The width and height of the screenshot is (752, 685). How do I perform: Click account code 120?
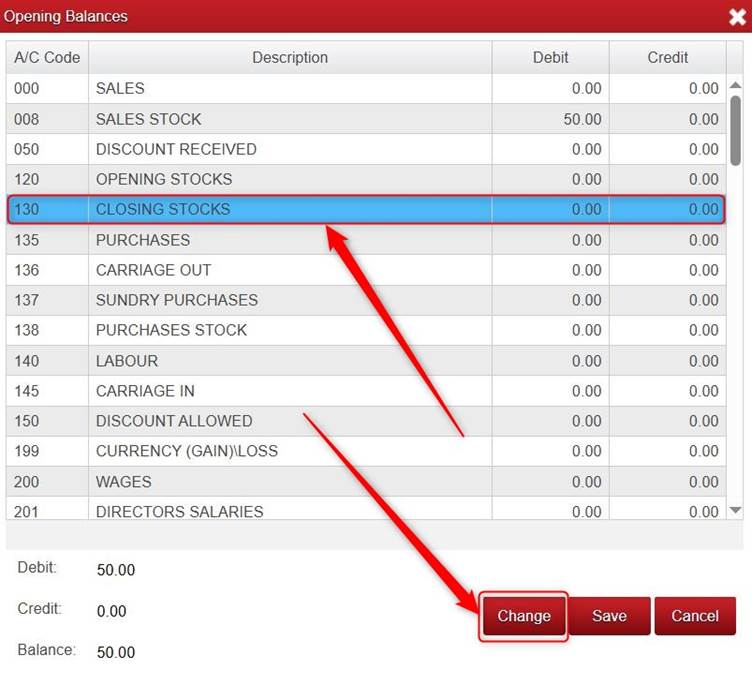26,179
